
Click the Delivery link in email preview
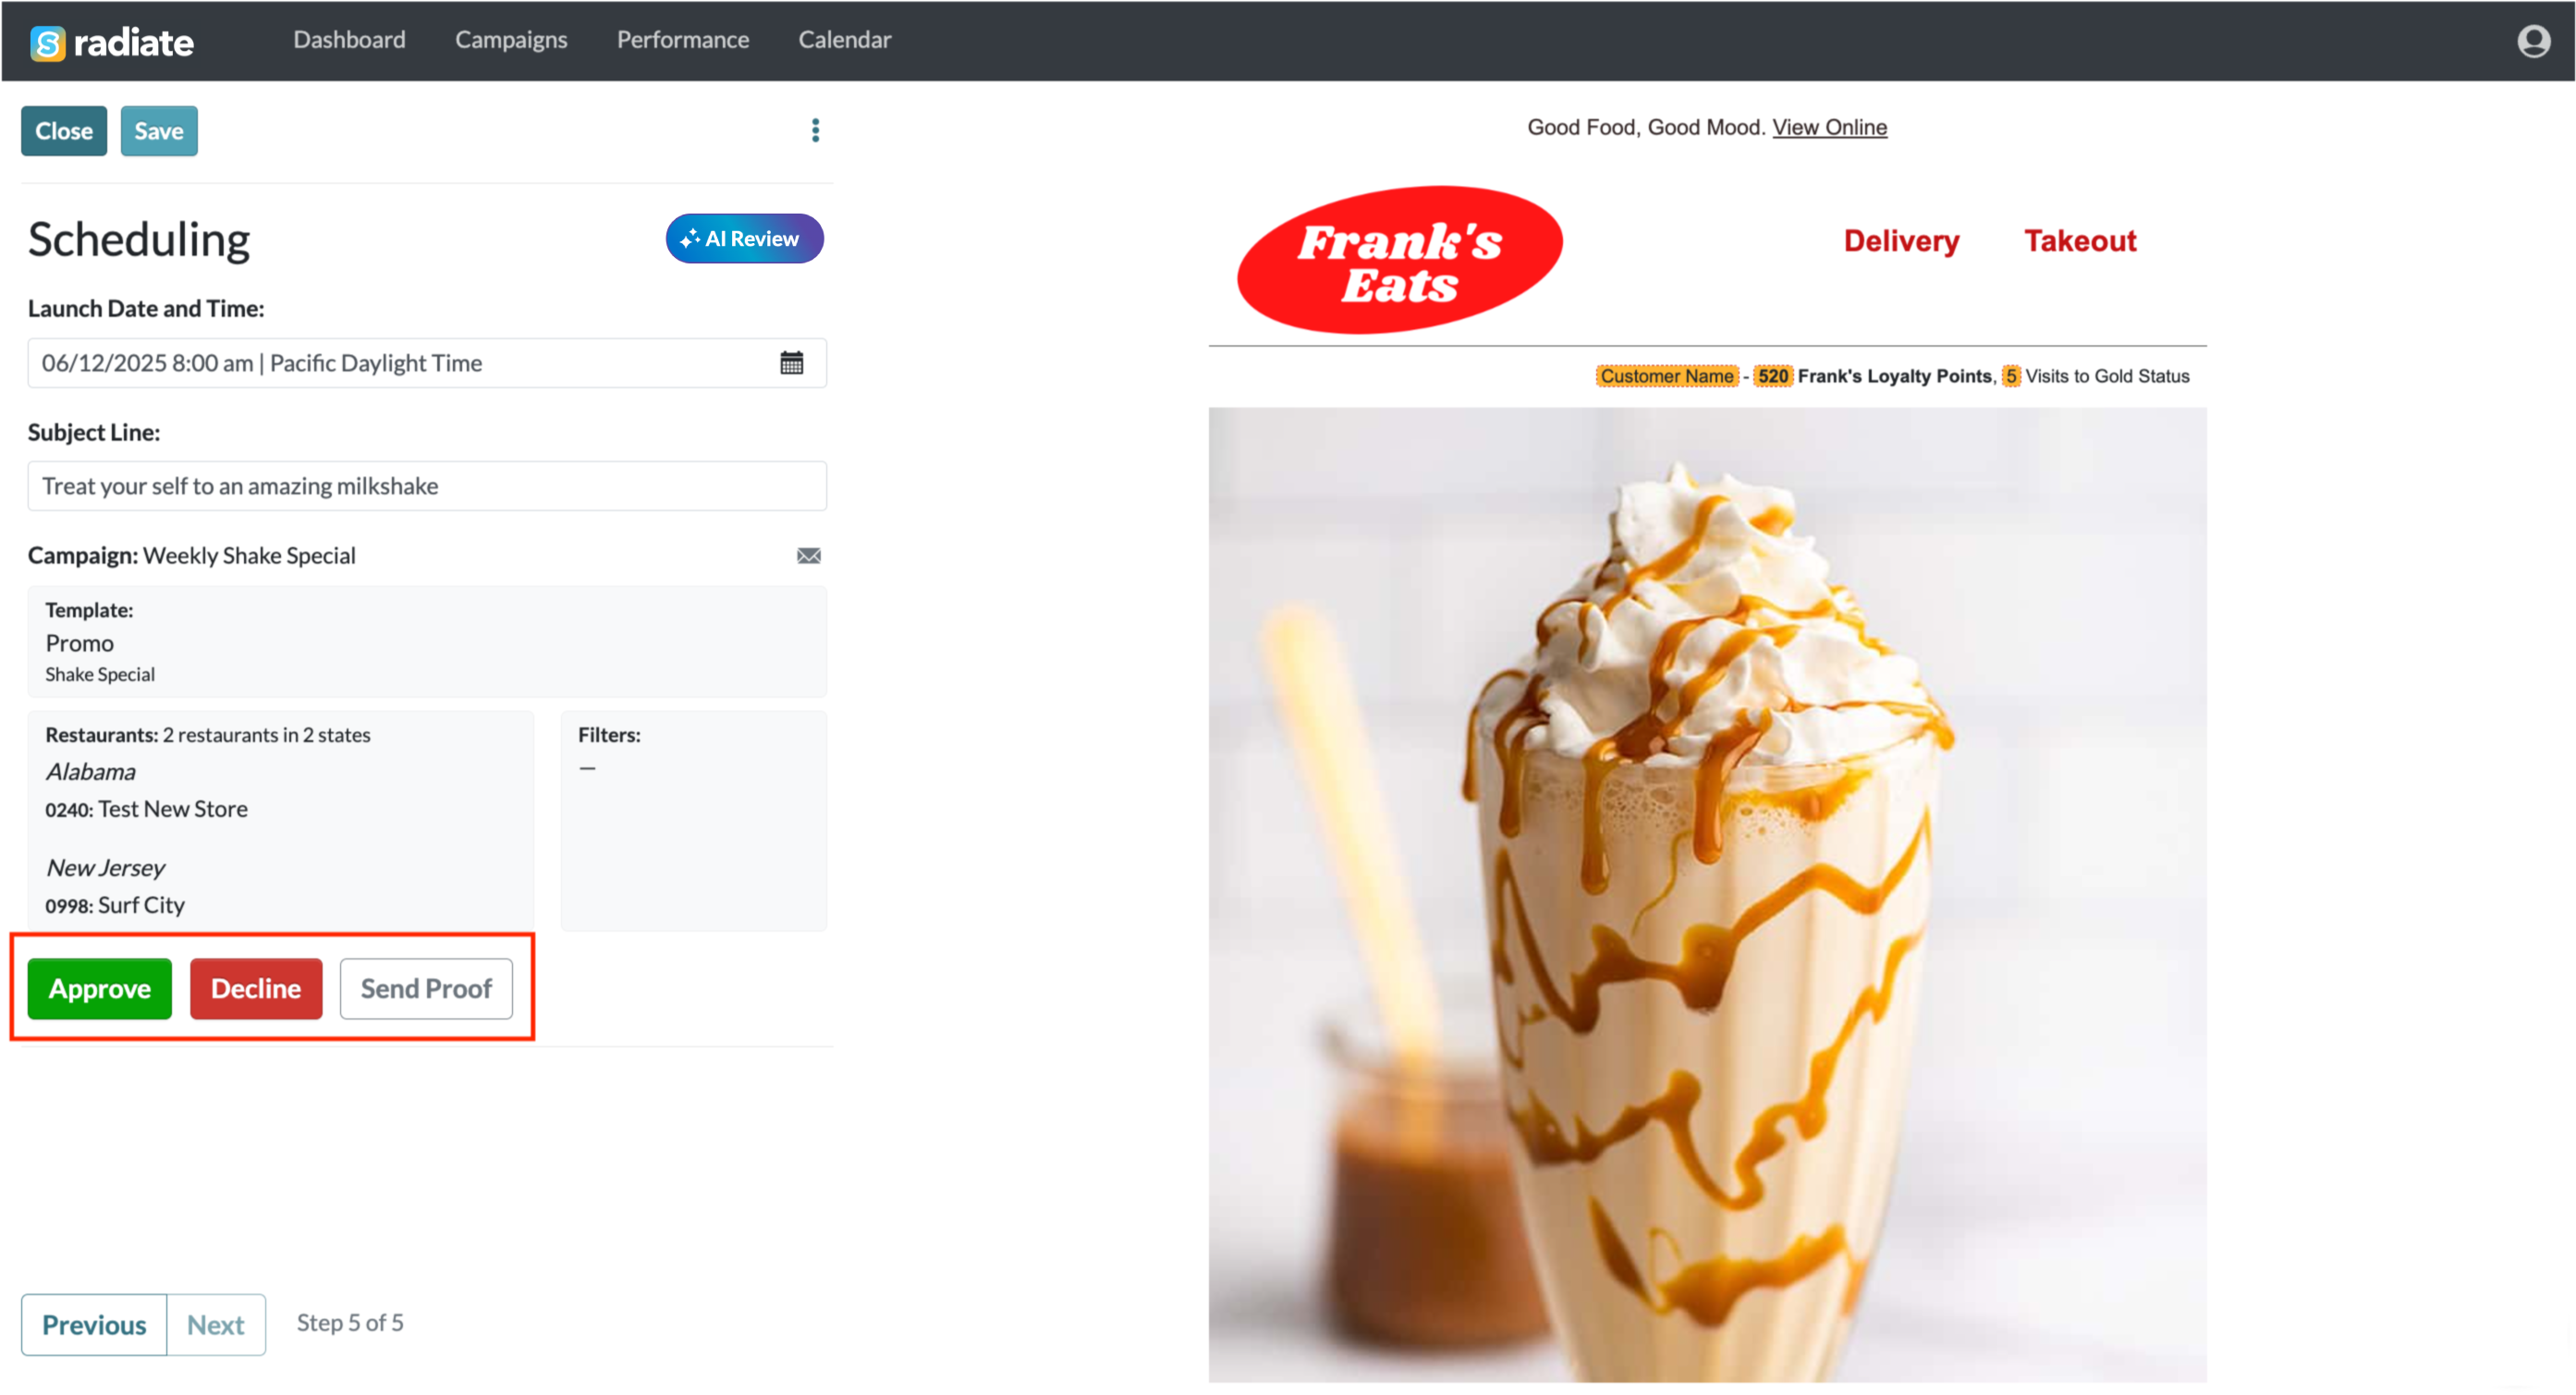[1901, 241]
